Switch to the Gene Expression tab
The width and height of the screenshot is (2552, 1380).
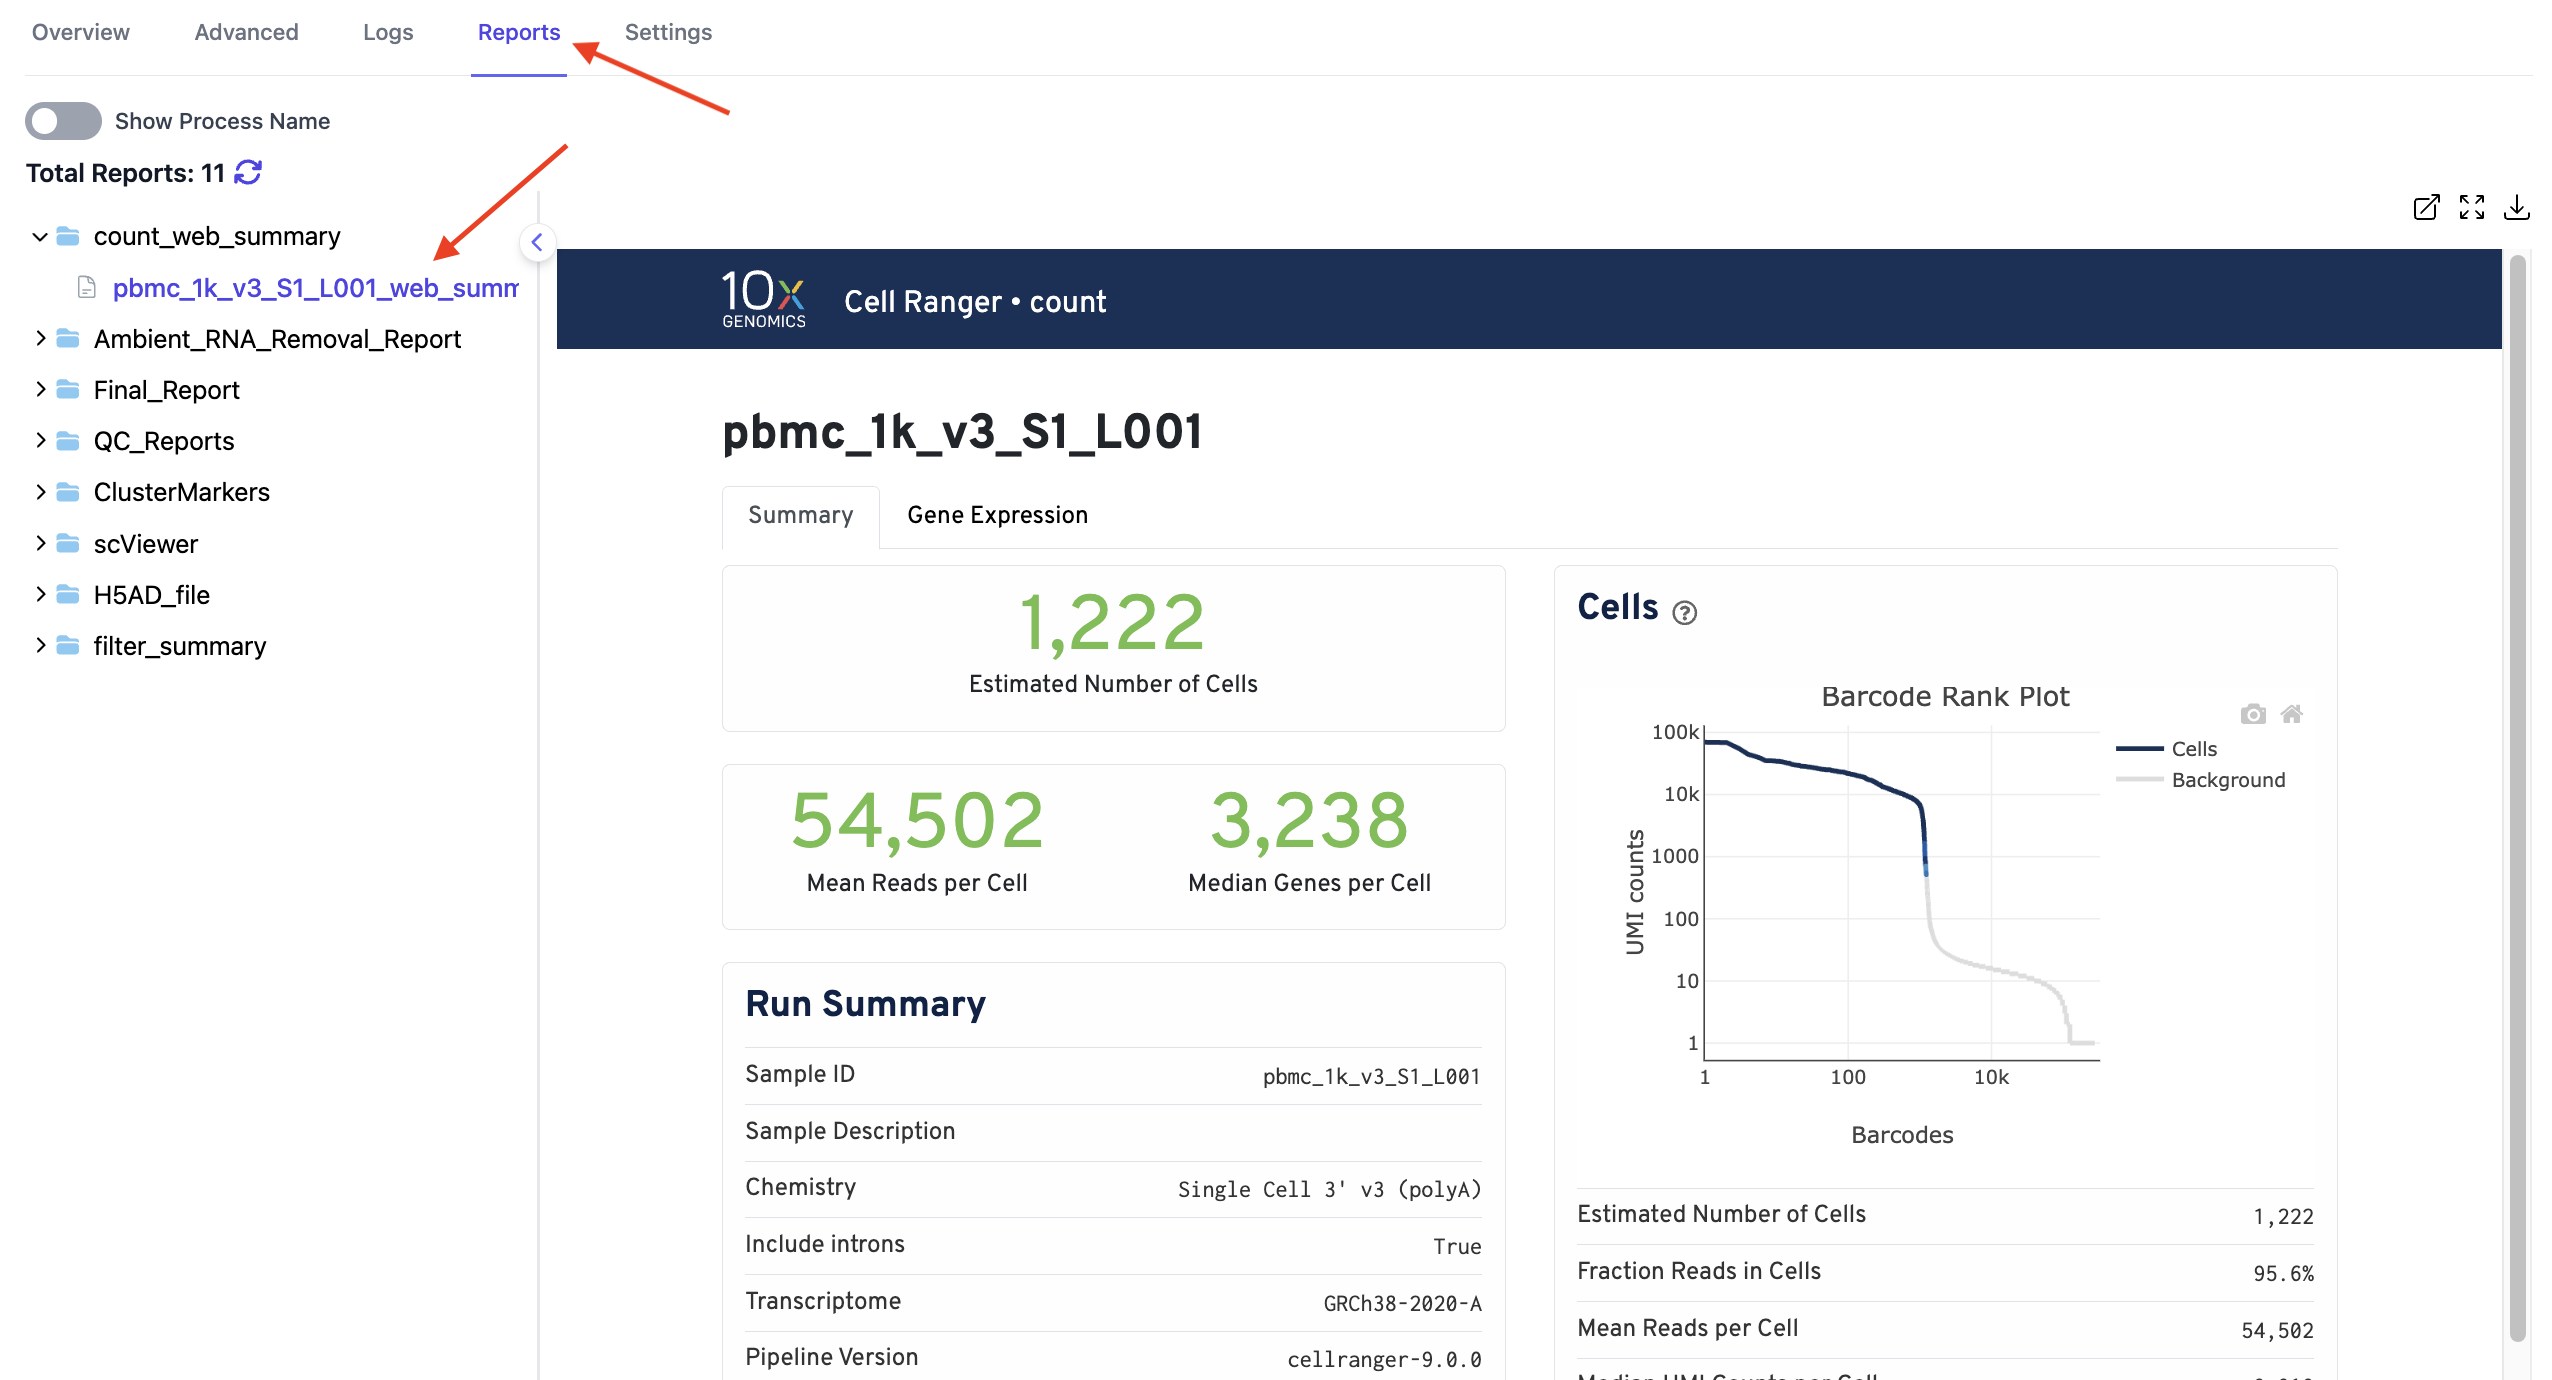coord(996,515)
